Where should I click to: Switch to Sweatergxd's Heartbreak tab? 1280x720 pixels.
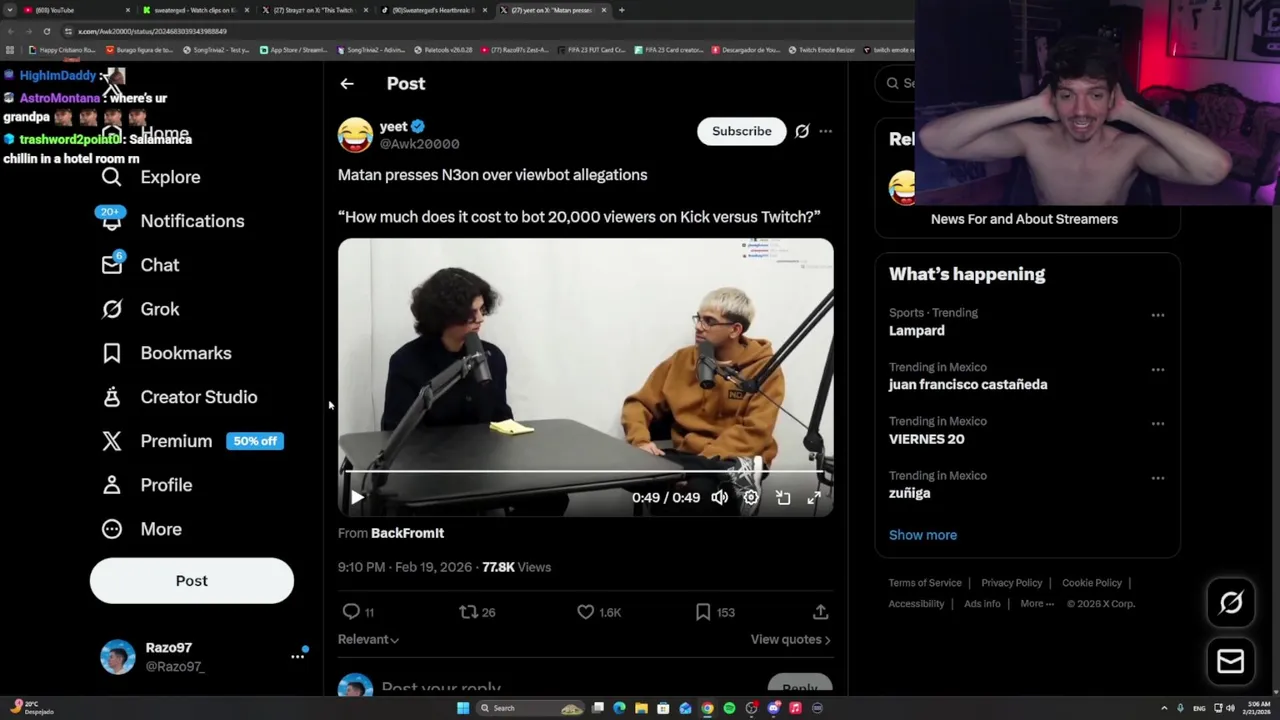tap(433, 10)
